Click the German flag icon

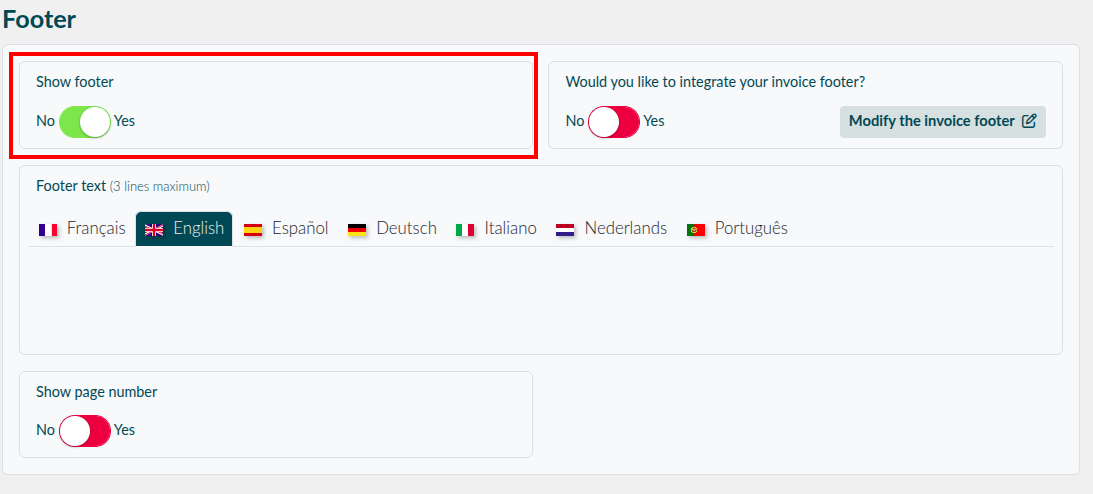tap(357, 229)
